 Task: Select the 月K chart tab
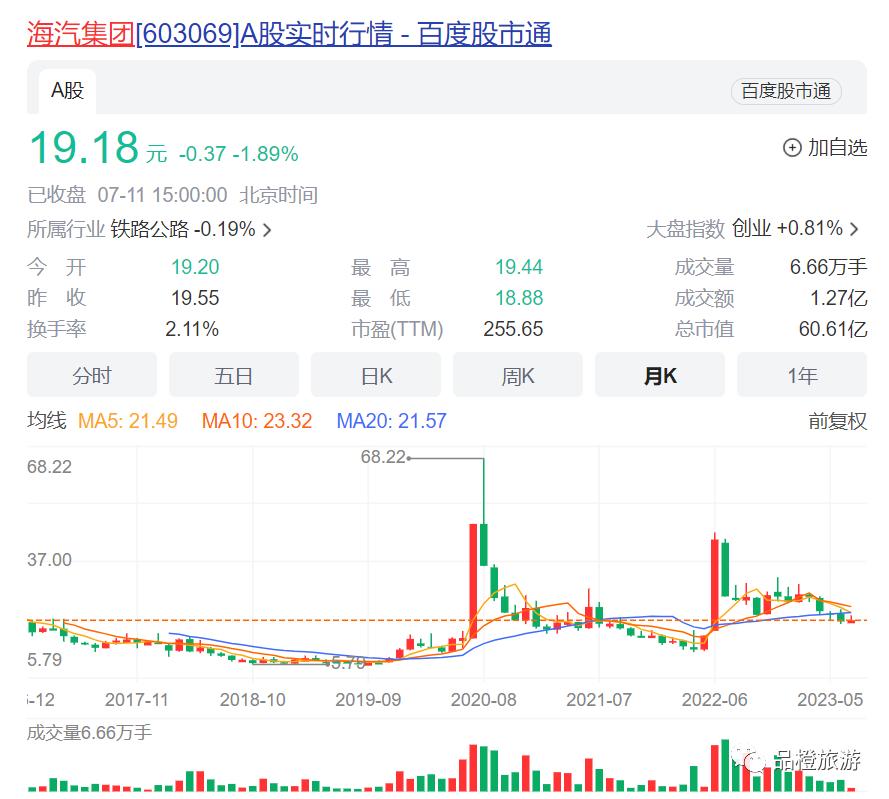click(660, 375)
